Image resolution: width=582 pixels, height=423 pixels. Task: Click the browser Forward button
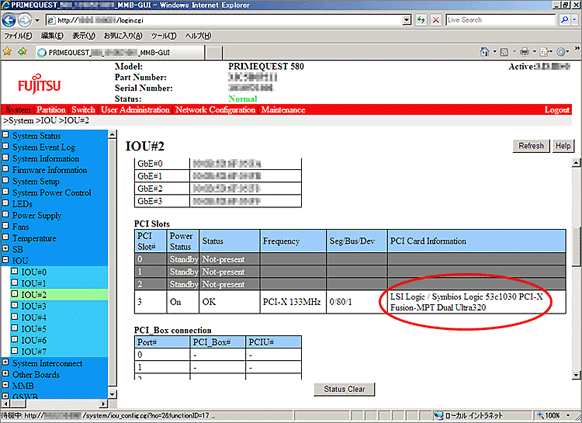[24, 20]
